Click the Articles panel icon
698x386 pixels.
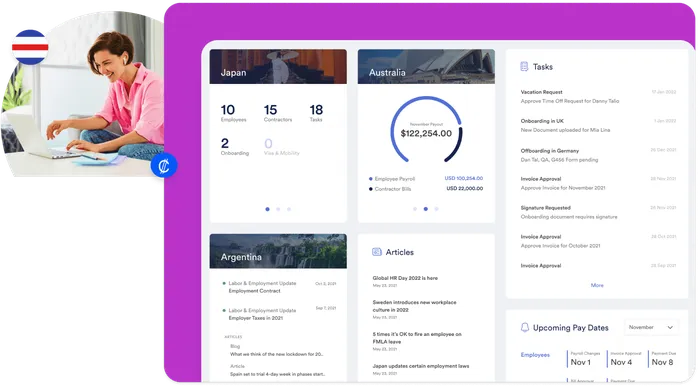(377, 252)
